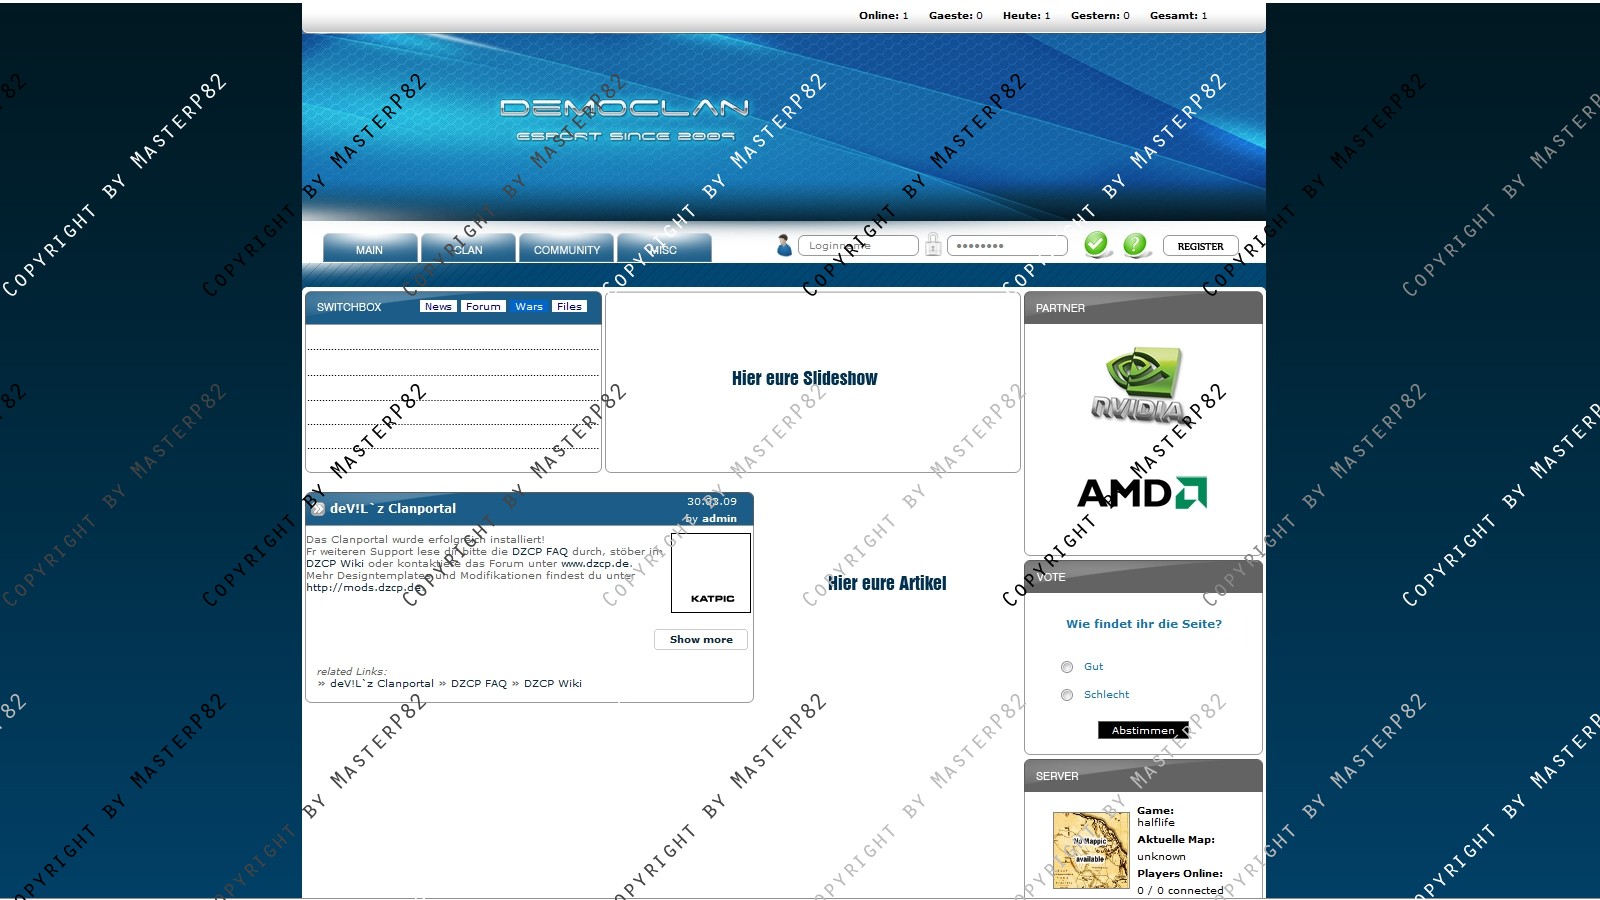Viewport: 1600px width, 900px height.
Task: Click the AMD partner logo
Action: pos(1142,493)
